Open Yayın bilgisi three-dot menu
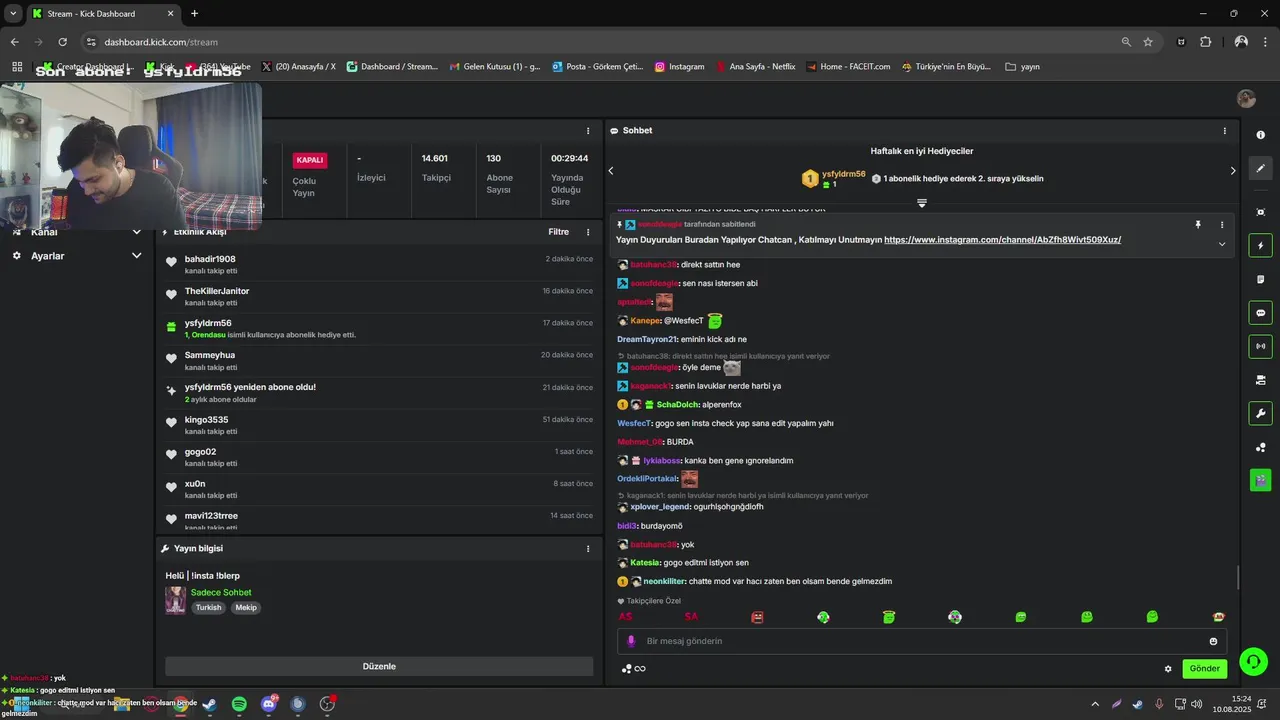The image size is (1280, 720). point(588,549)
